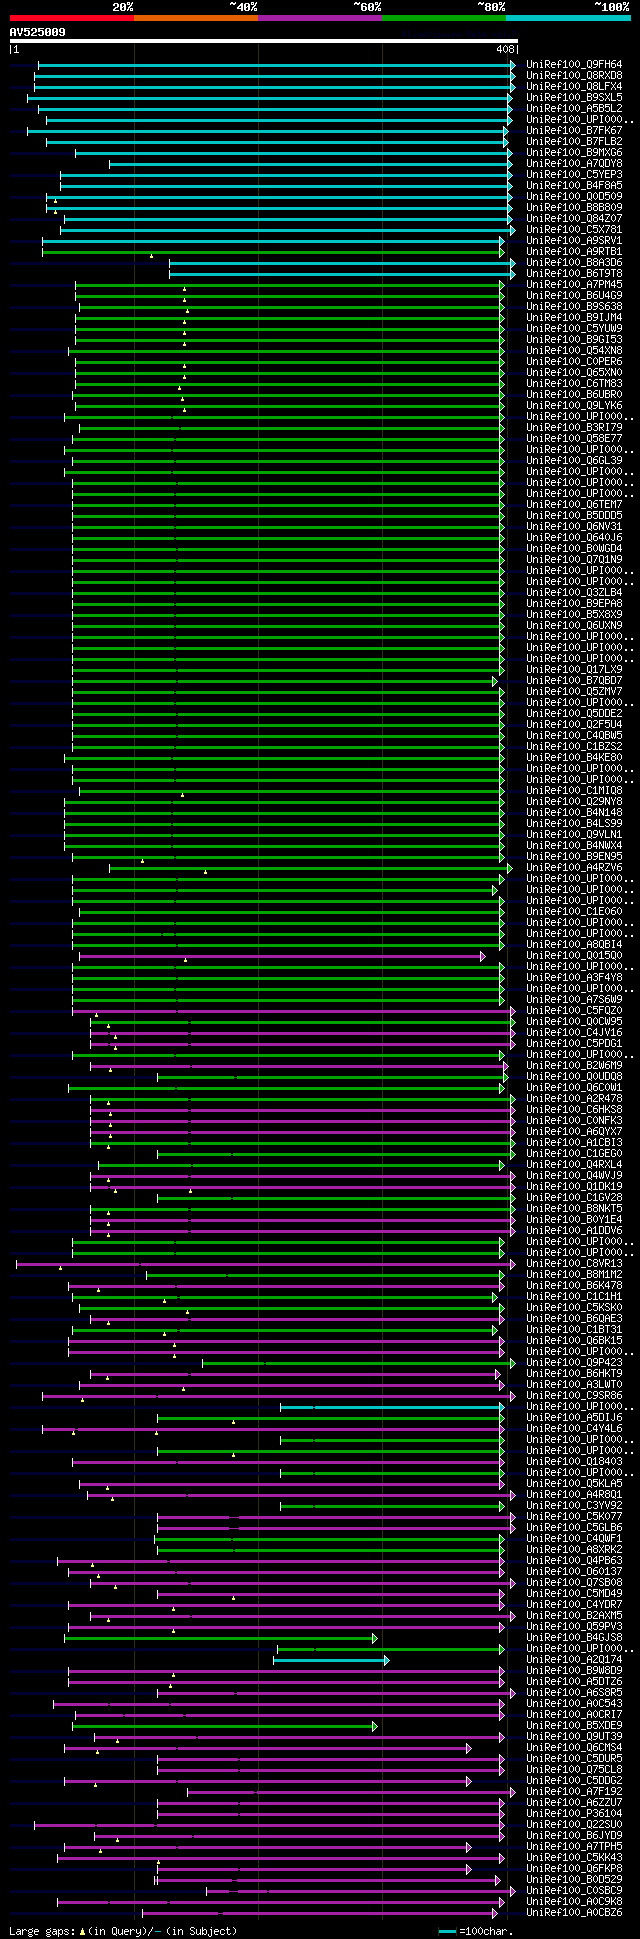Open hit UniRef100_C0SBC9
Viewport: 640px width, 1939px height.
574,1891
